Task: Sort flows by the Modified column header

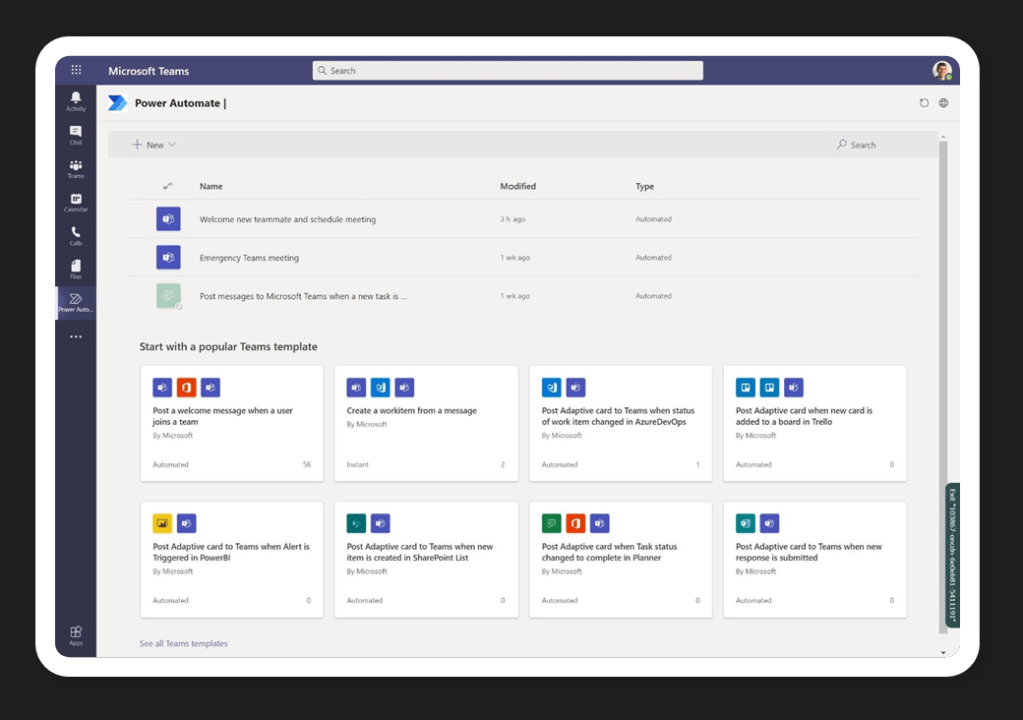Action: 518,186
